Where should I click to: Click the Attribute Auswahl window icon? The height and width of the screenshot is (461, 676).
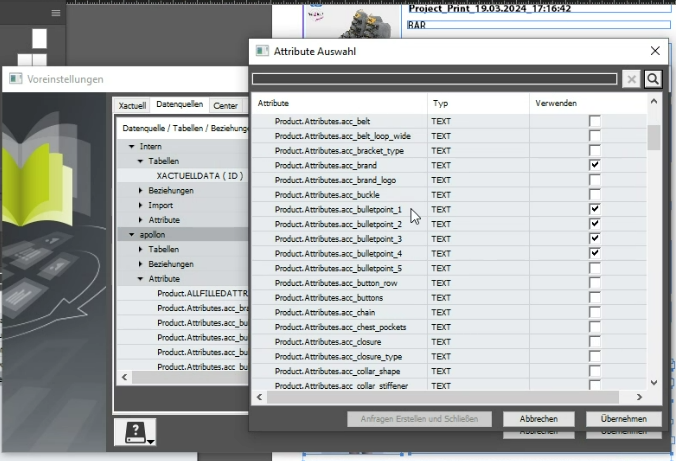click(262, 50)
